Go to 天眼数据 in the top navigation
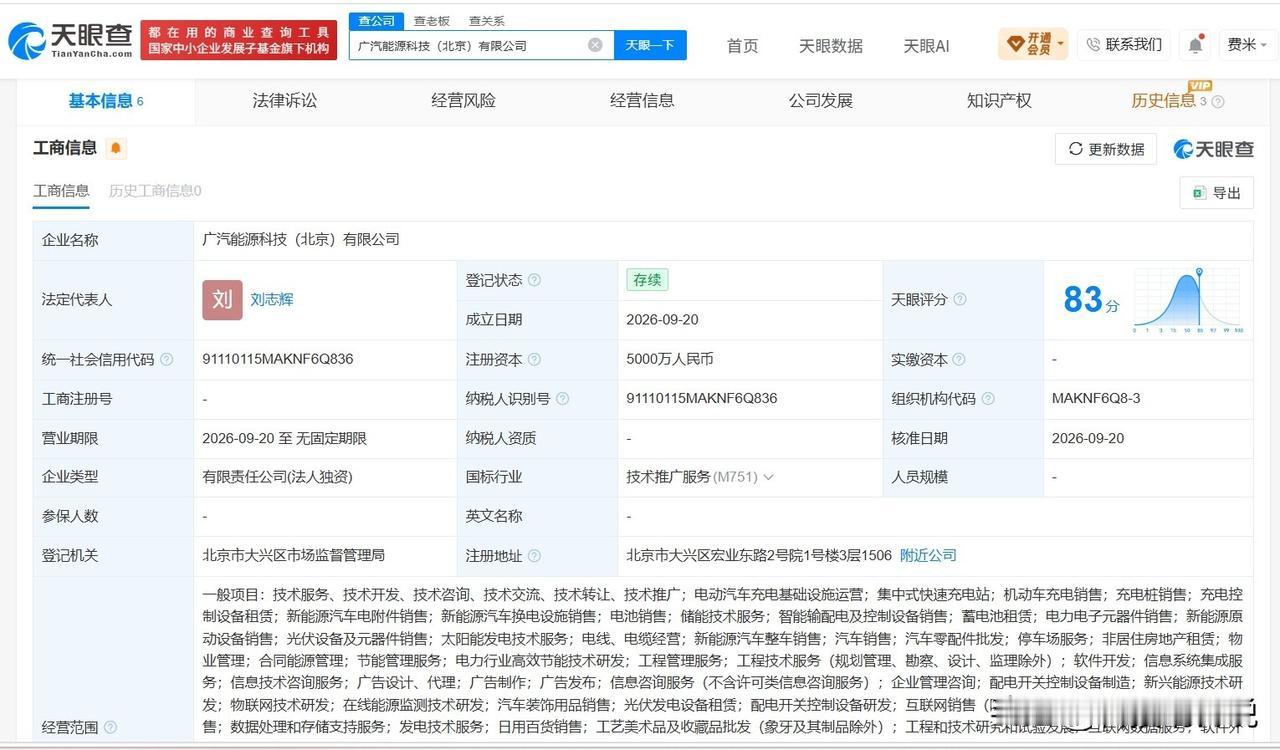 click(831, 46)
